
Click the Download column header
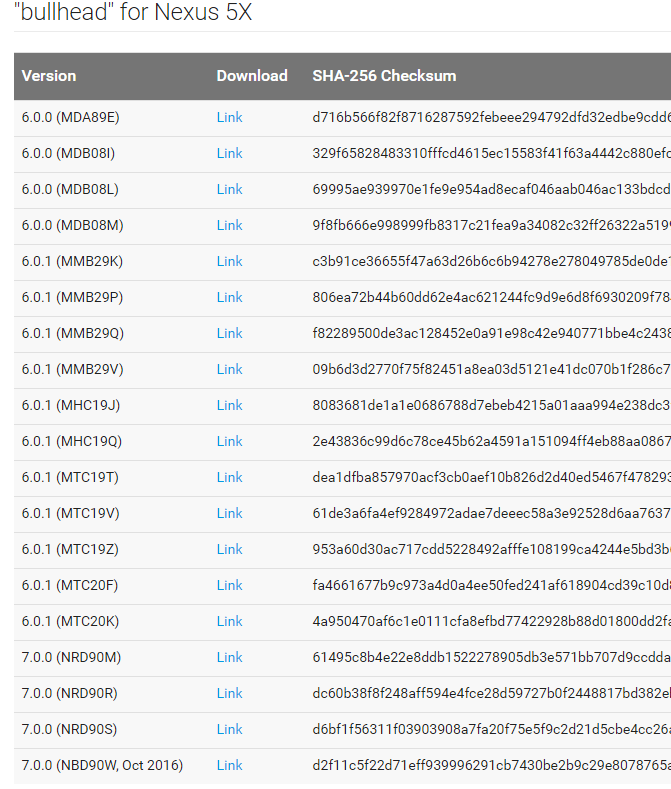(x=252, y=76)
